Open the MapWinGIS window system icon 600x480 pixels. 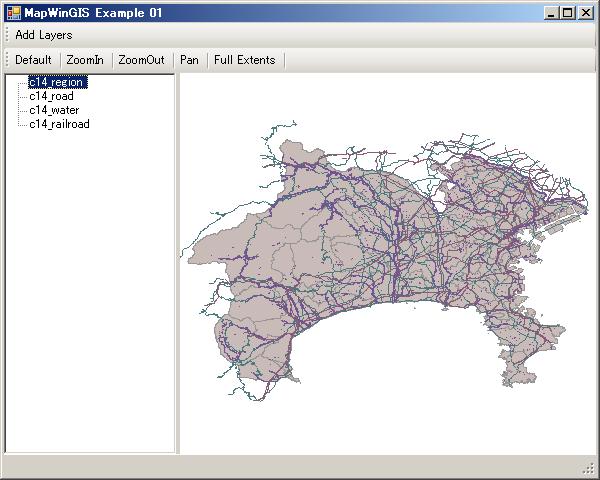click(x=12, y=13)
